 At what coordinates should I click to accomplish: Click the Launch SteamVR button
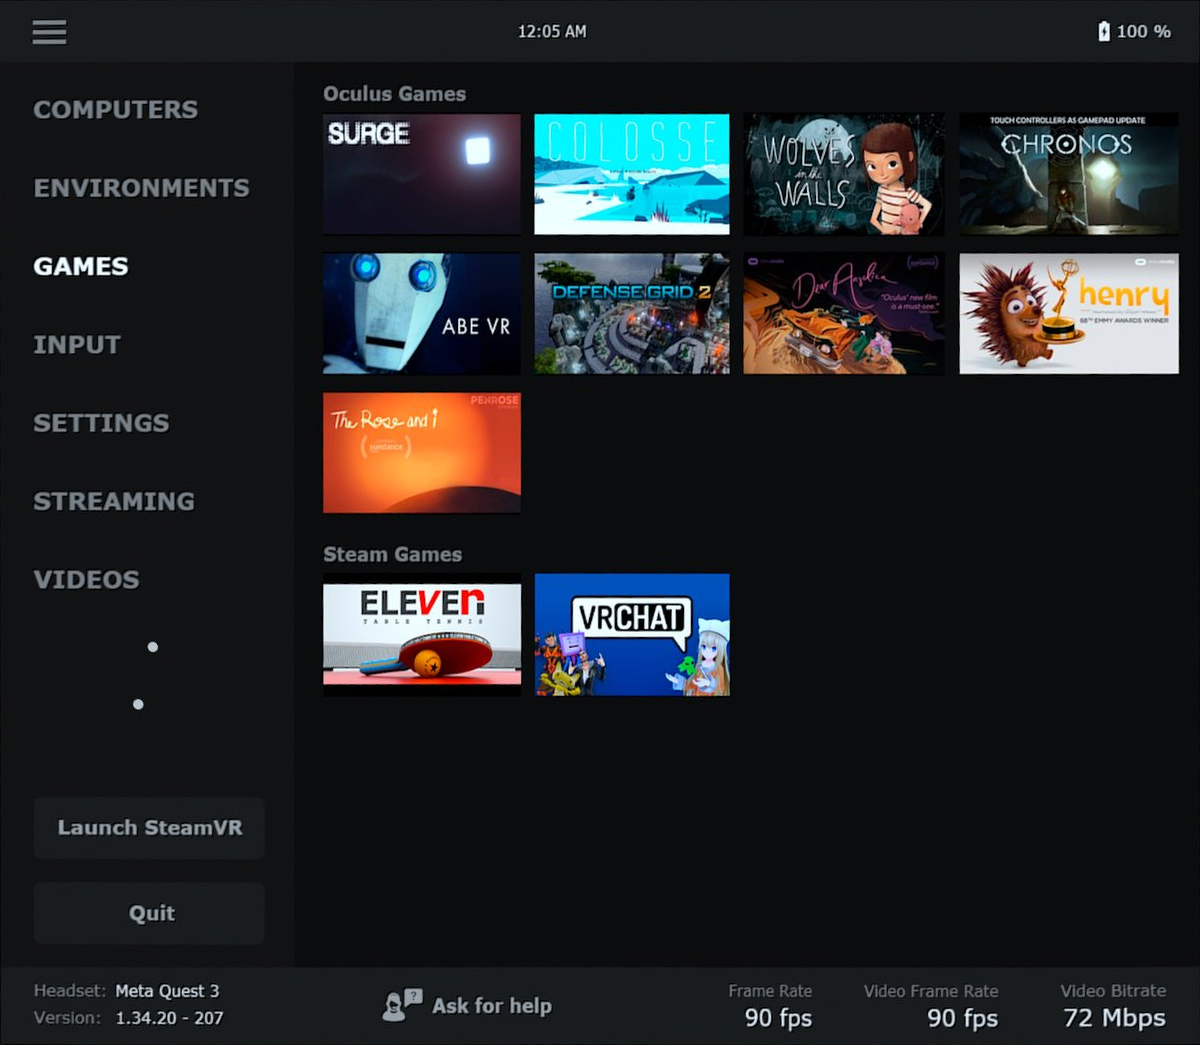pos(149,828)
